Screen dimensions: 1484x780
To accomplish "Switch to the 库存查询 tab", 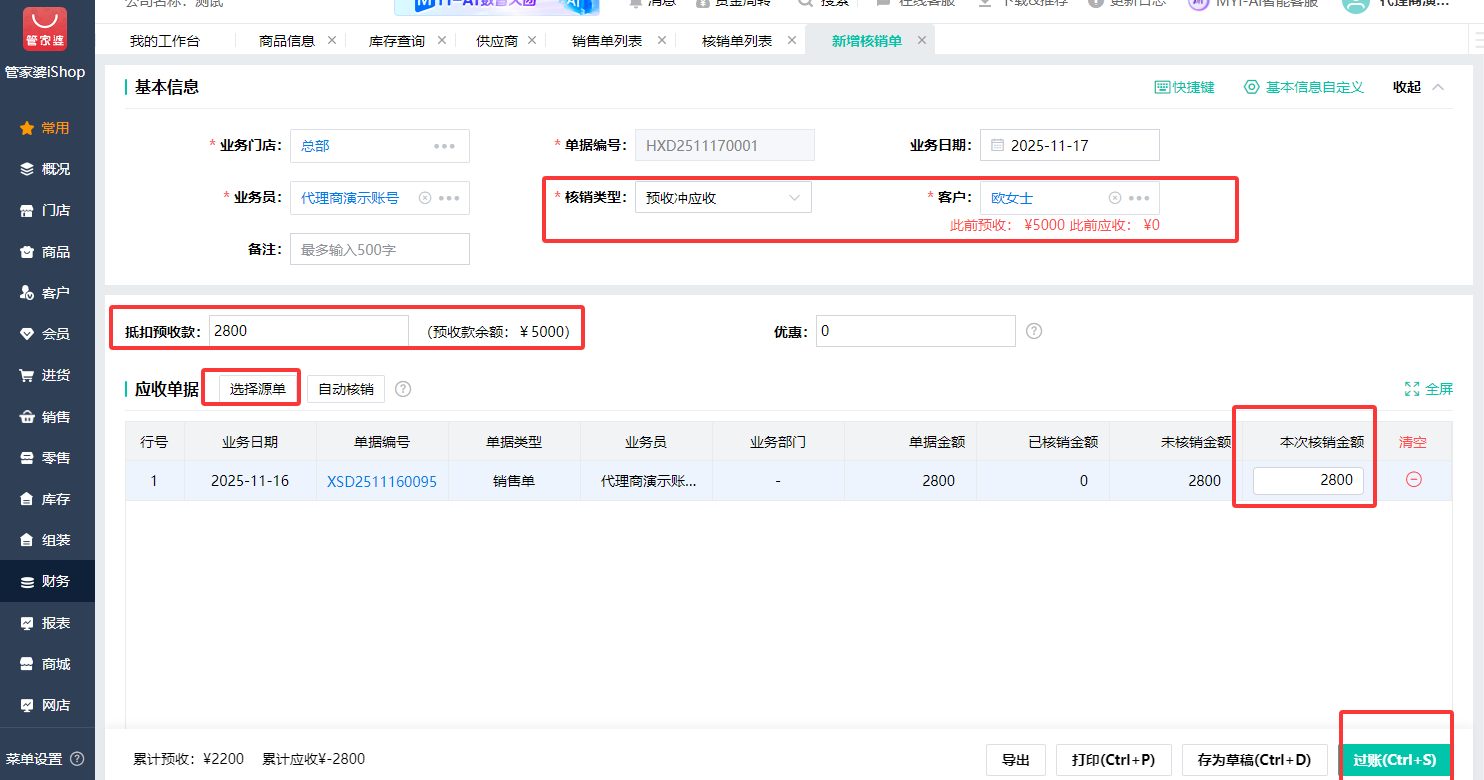I will (398, 40).
